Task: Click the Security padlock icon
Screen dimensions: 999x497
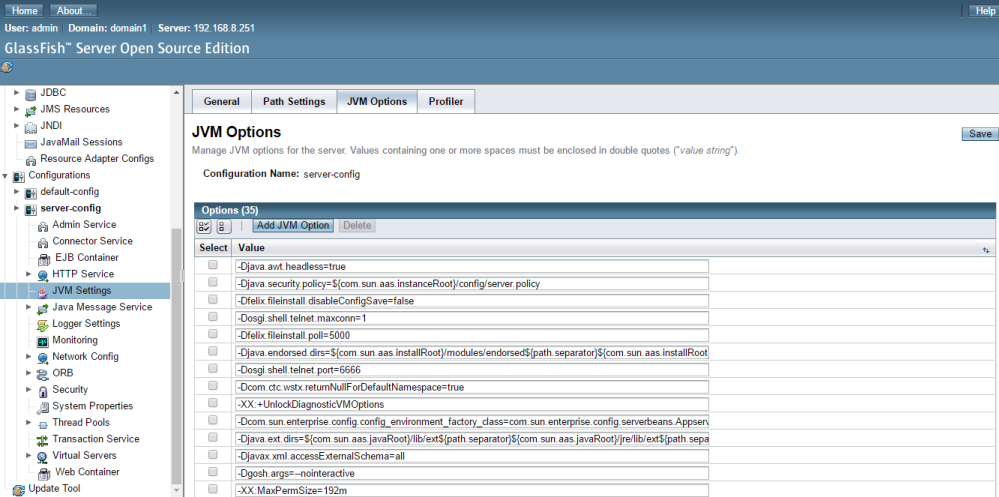Action: pos(43,391)
